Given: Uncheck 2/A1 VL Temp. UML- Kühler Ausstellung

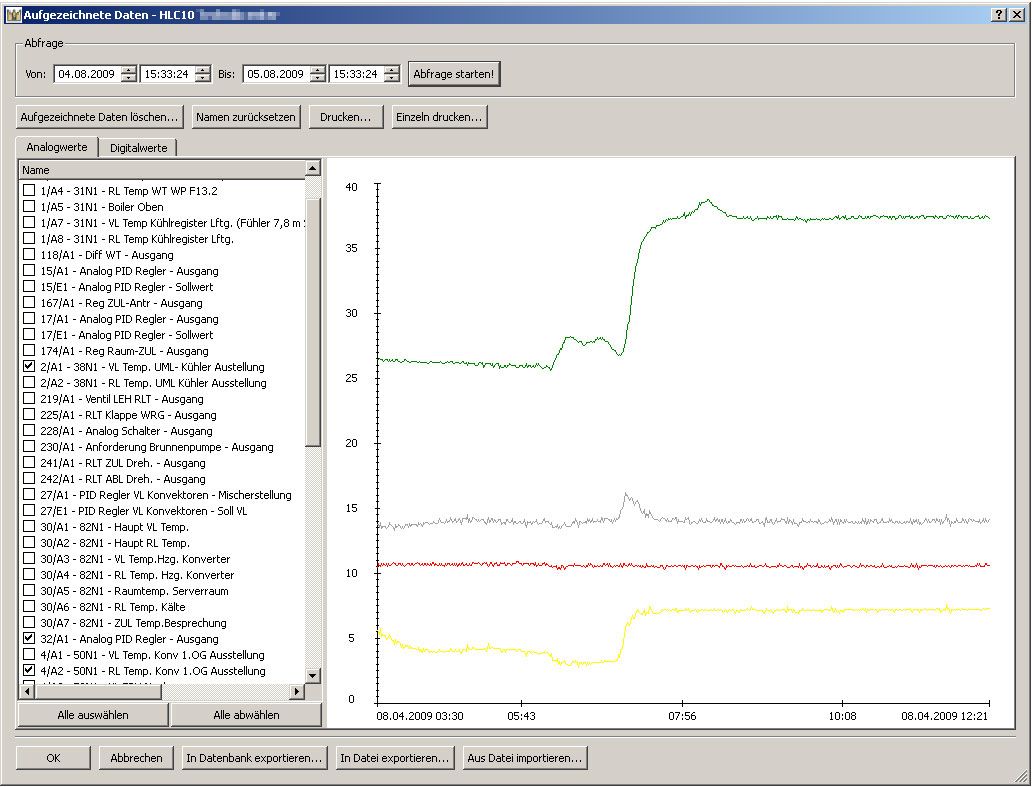Looking at the screenshot, I should pyautogui.click(x=29, y=367).
